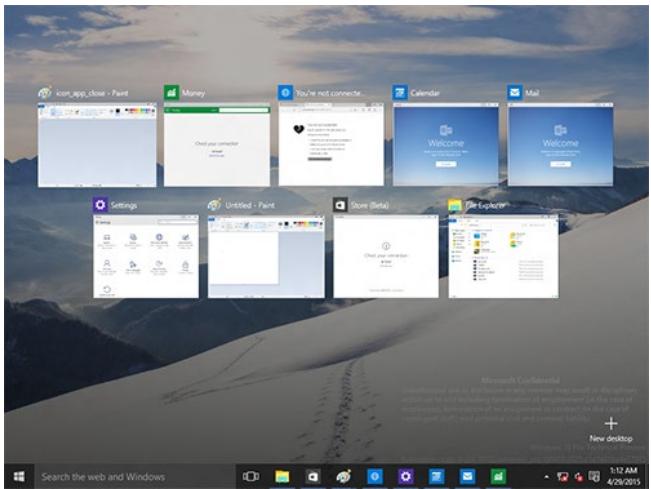Image resolution: width=651 pixels, height=489 pixels.
Task: Switch to the Mail window thumbnail
Action: coord(560,144)
